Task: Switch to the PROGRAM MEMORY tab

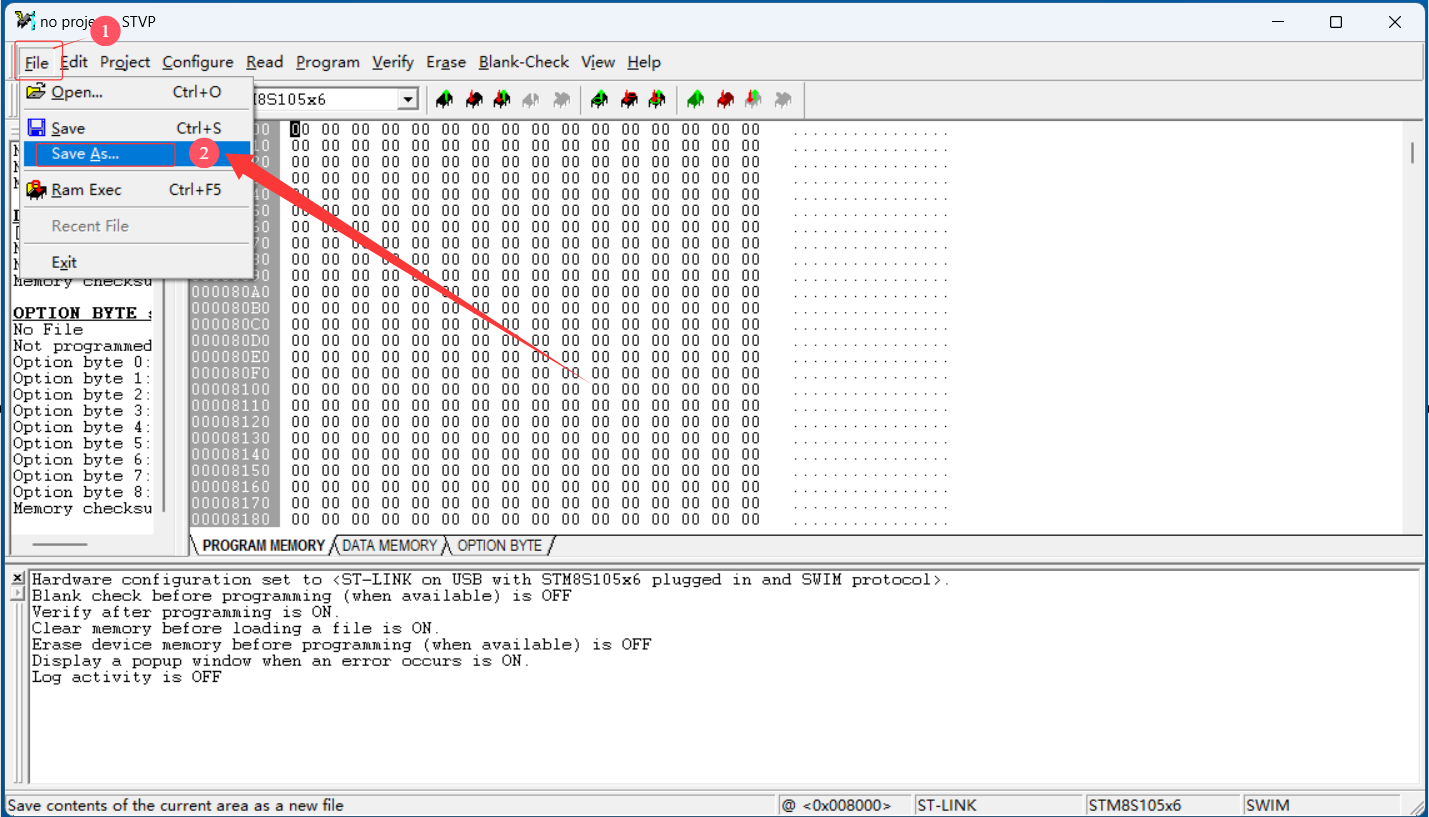Action: tap(263, 545)
